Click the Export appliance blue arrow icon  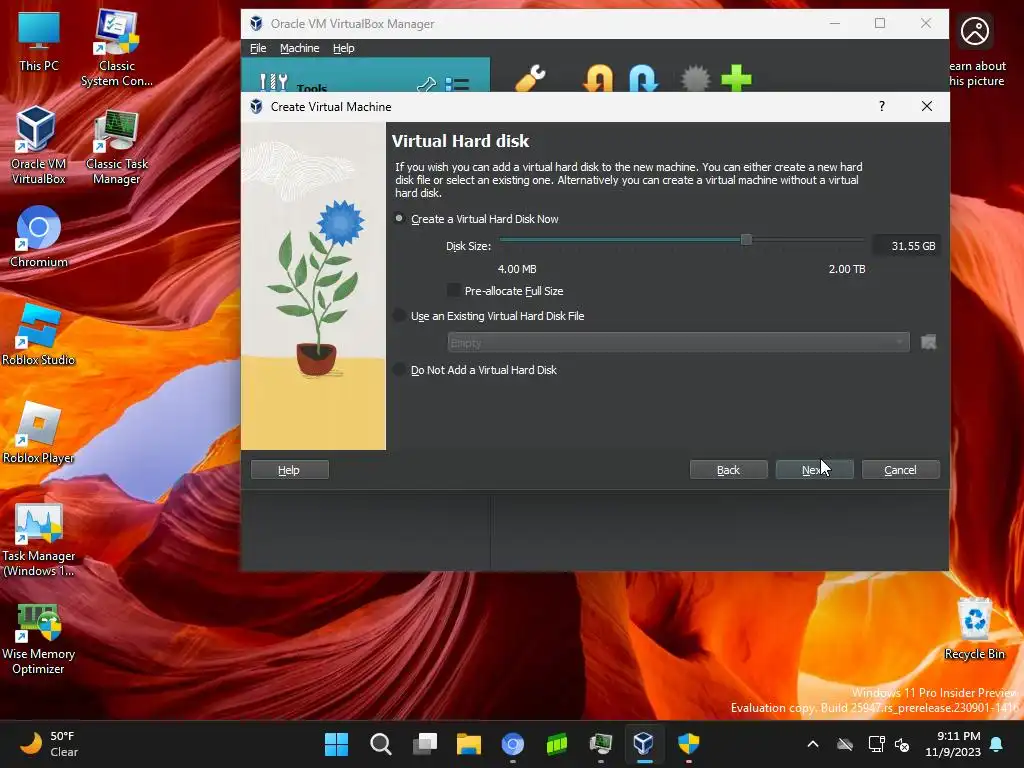pos(643,78)
